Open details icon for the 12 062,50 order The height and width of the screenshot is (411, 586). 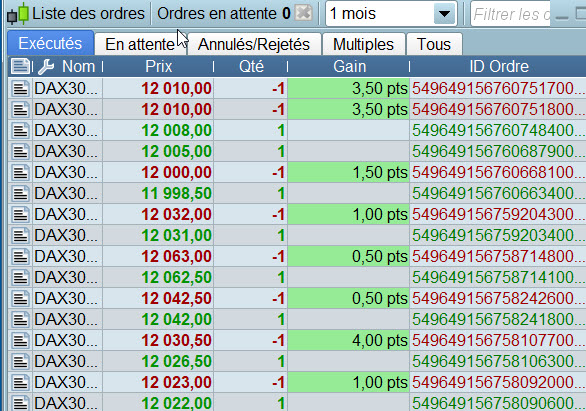[x=20, y=277]
